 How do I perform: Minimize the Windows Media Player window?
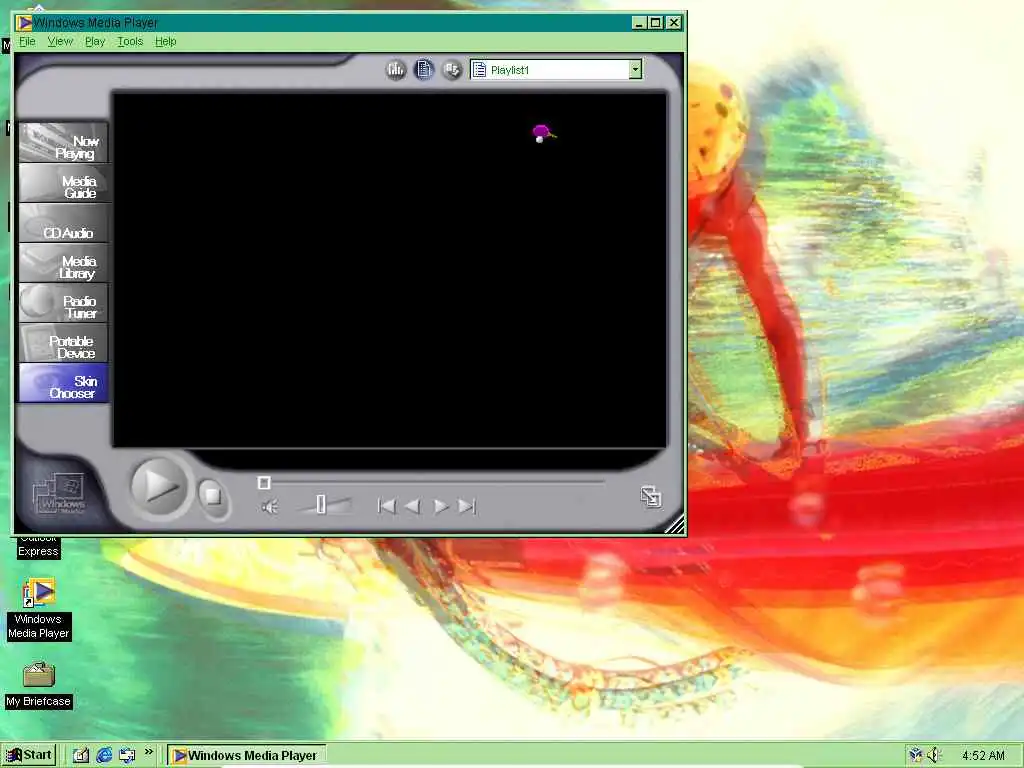[x=639, y=23]
